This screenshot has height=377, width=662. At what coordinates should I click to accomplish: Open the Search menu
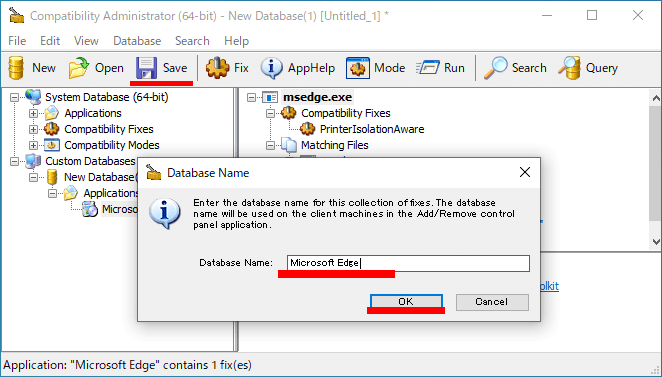(x=192, y=41)
